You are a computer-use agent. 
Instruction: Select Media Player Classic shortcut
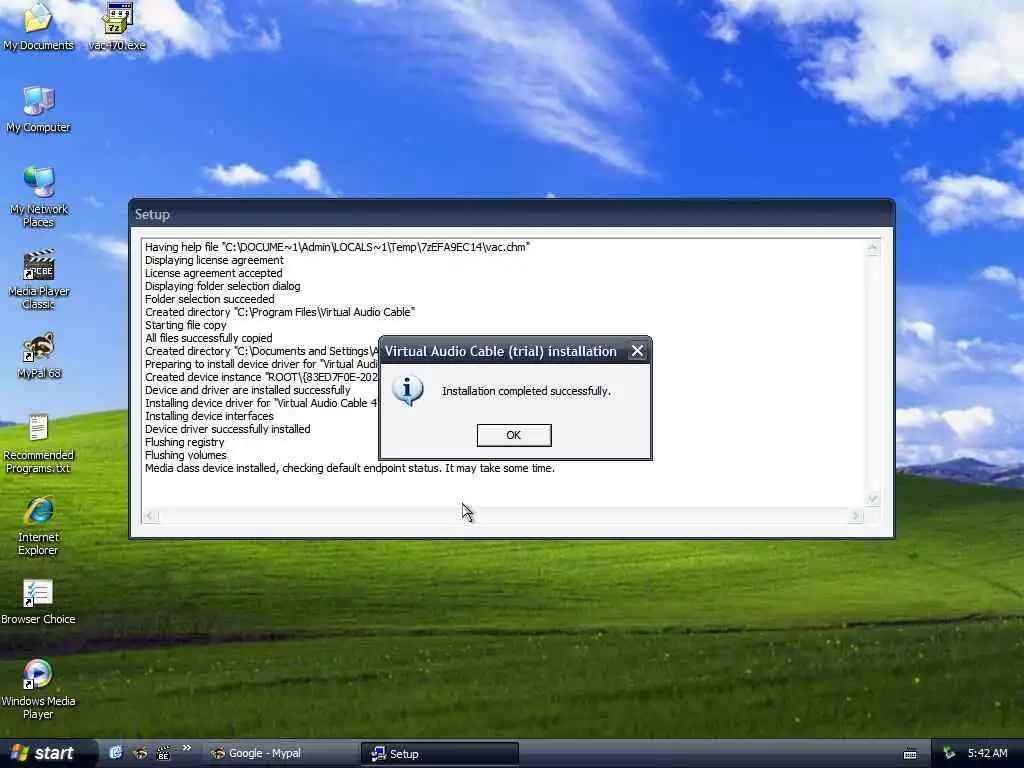(39, 280)
